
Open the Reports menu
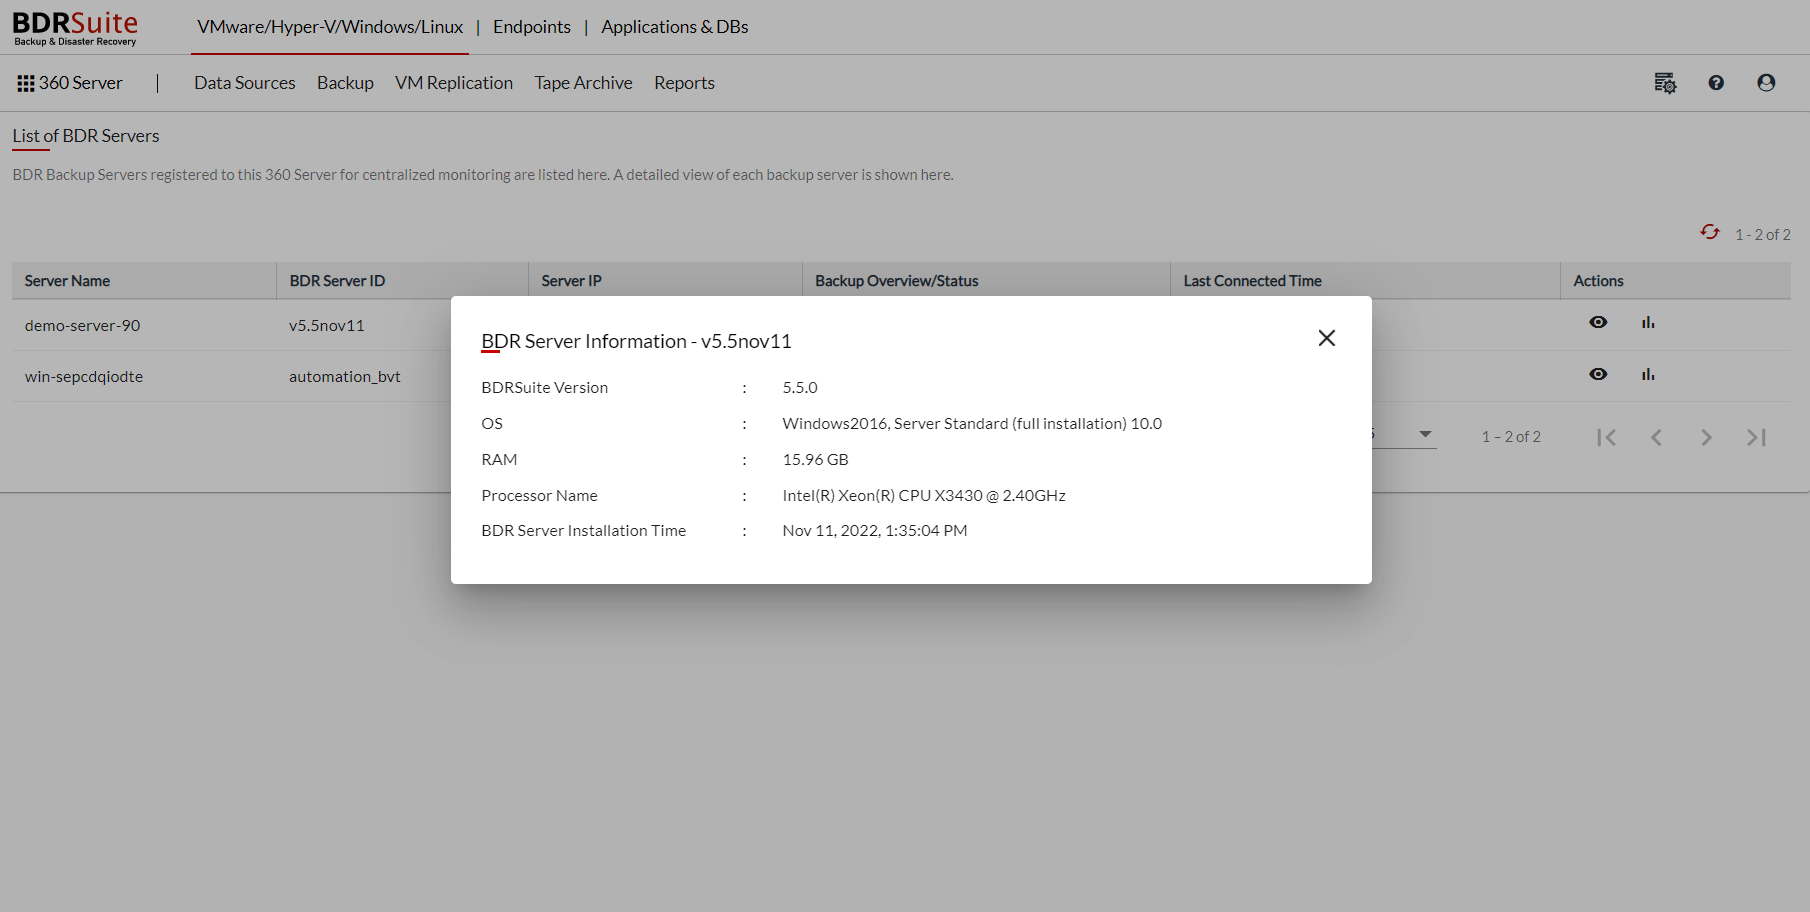point(684,83)
